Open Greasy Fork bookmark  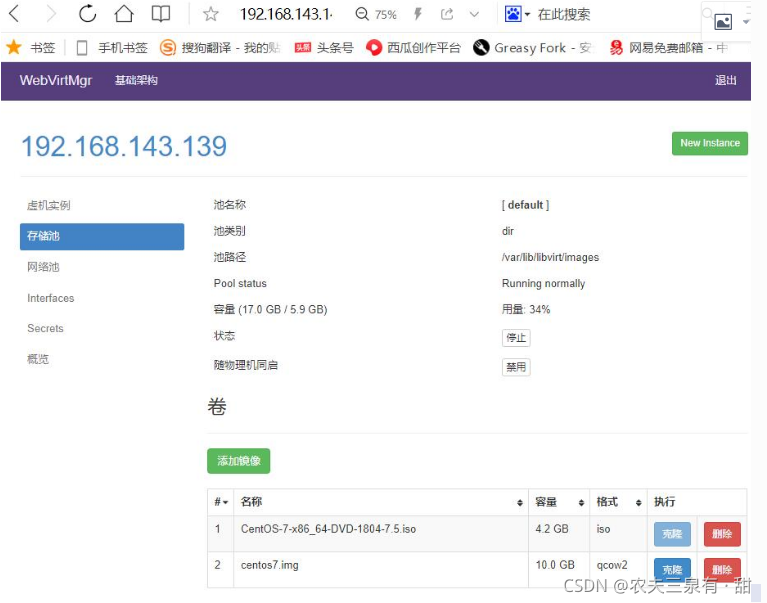(x=533, y=48)
